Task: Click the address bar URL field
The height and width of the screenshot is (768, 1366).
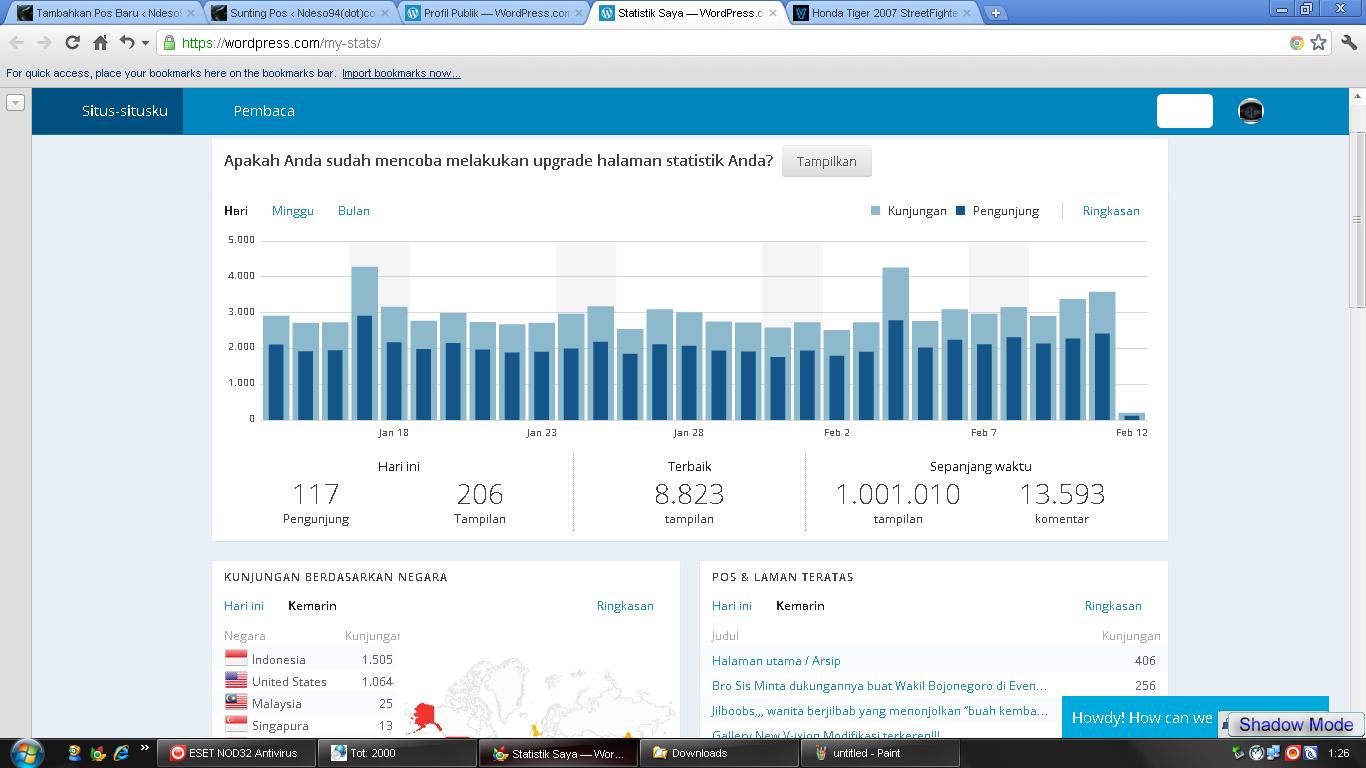Action: 700,43
